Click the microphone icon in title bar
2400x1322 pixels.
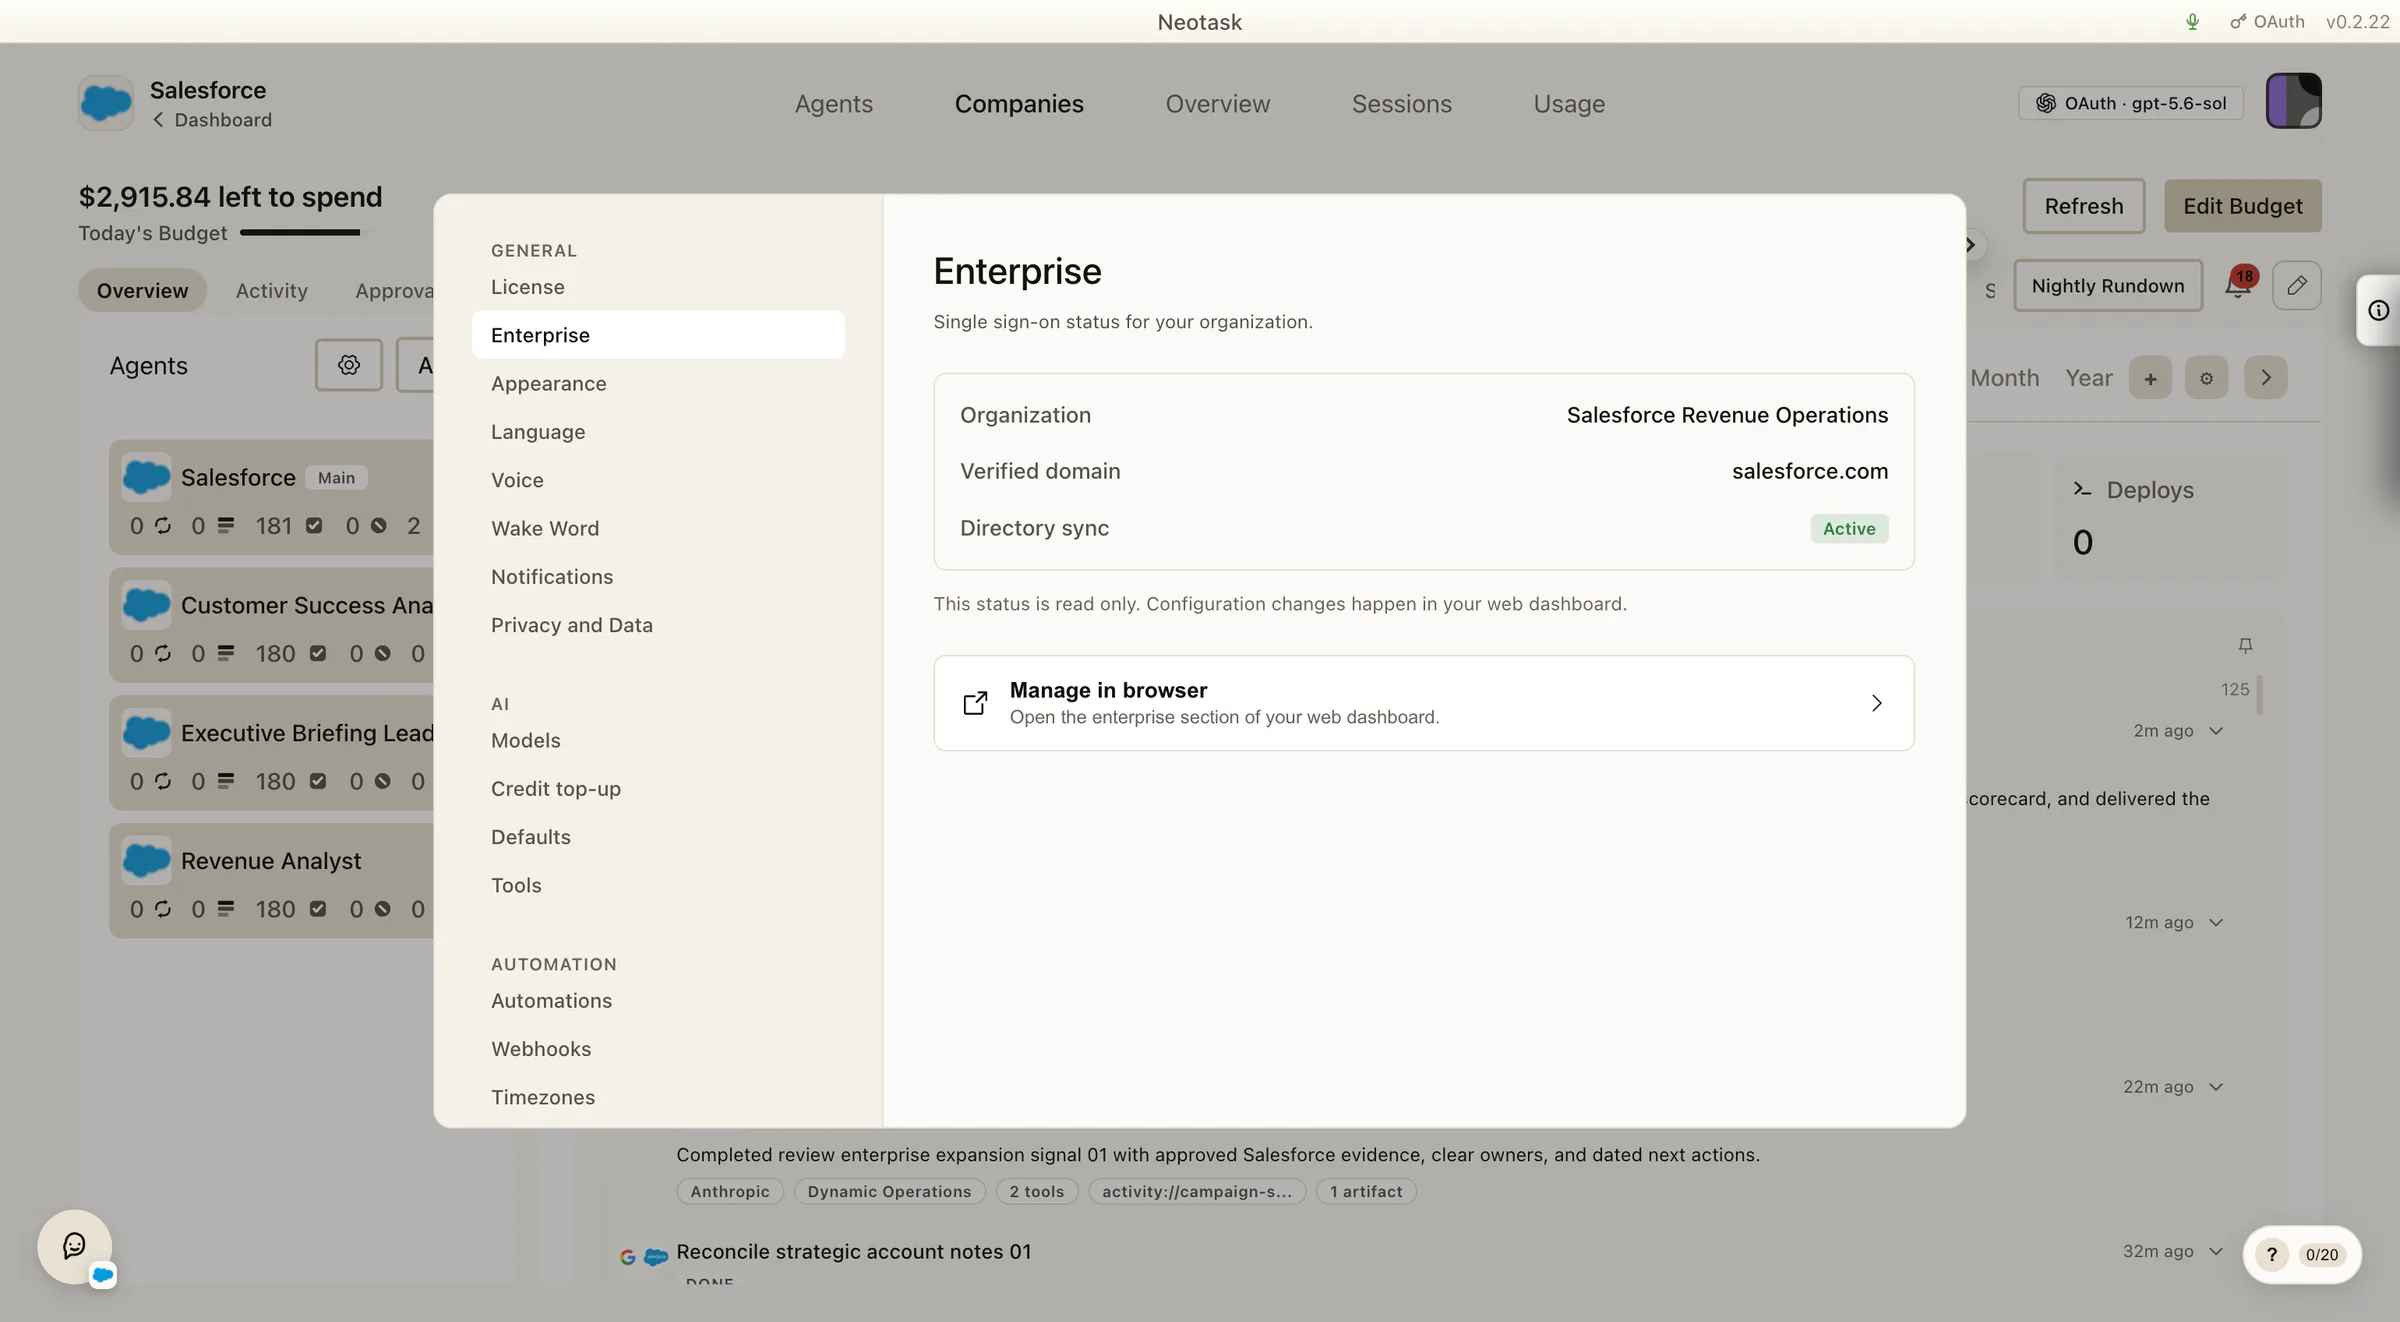click(2192, 21)
